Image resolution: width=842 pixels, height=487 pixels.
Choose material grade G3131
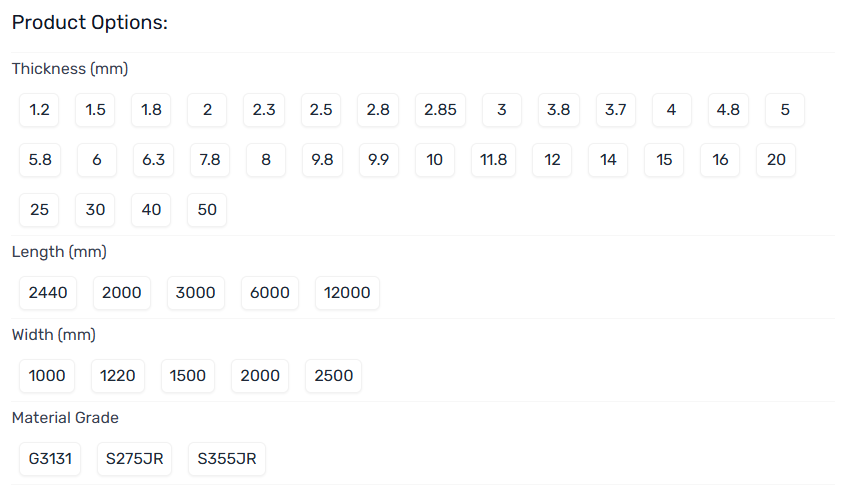[x=50, y=460]
